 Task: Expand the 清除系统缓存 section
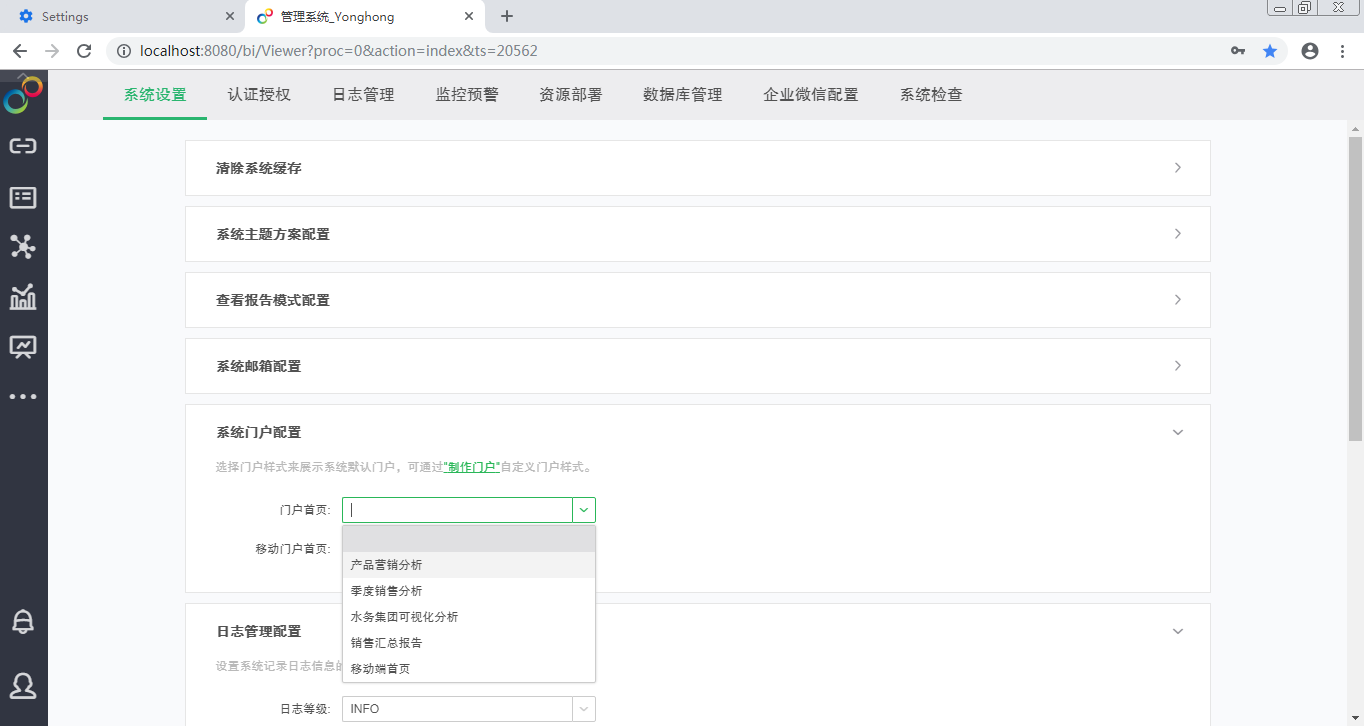(x=1177, y=168)
